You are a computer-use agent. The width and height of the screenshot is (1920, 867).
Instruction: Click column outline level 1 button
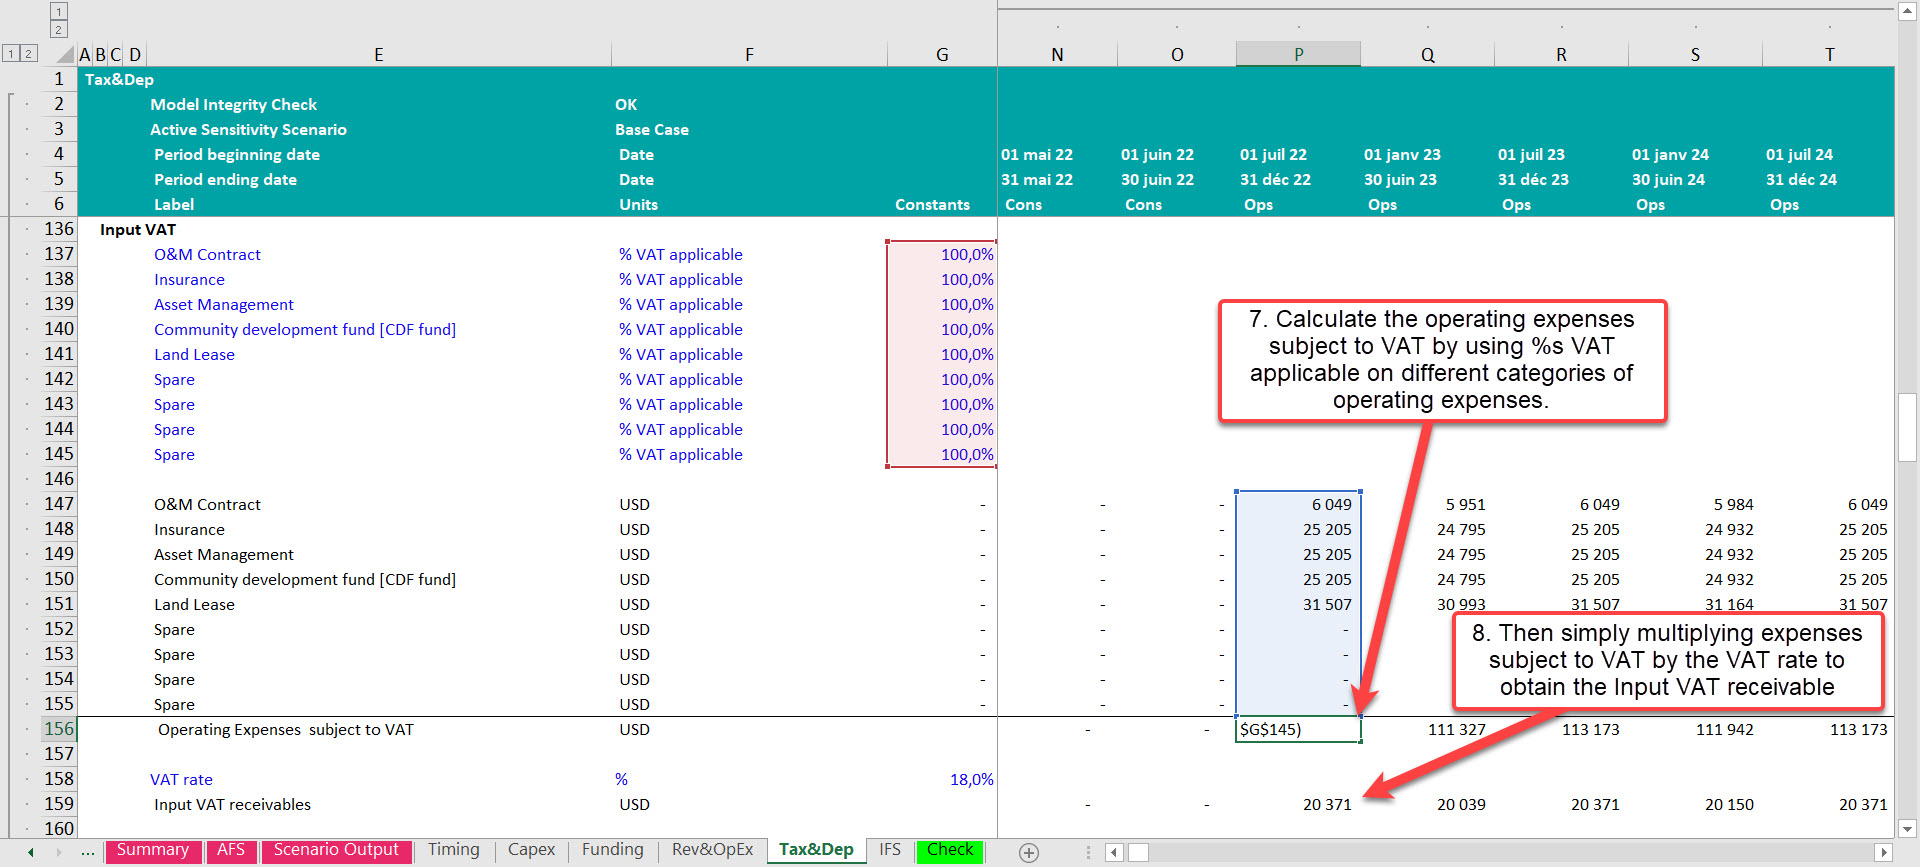click(x=59, y=12)
